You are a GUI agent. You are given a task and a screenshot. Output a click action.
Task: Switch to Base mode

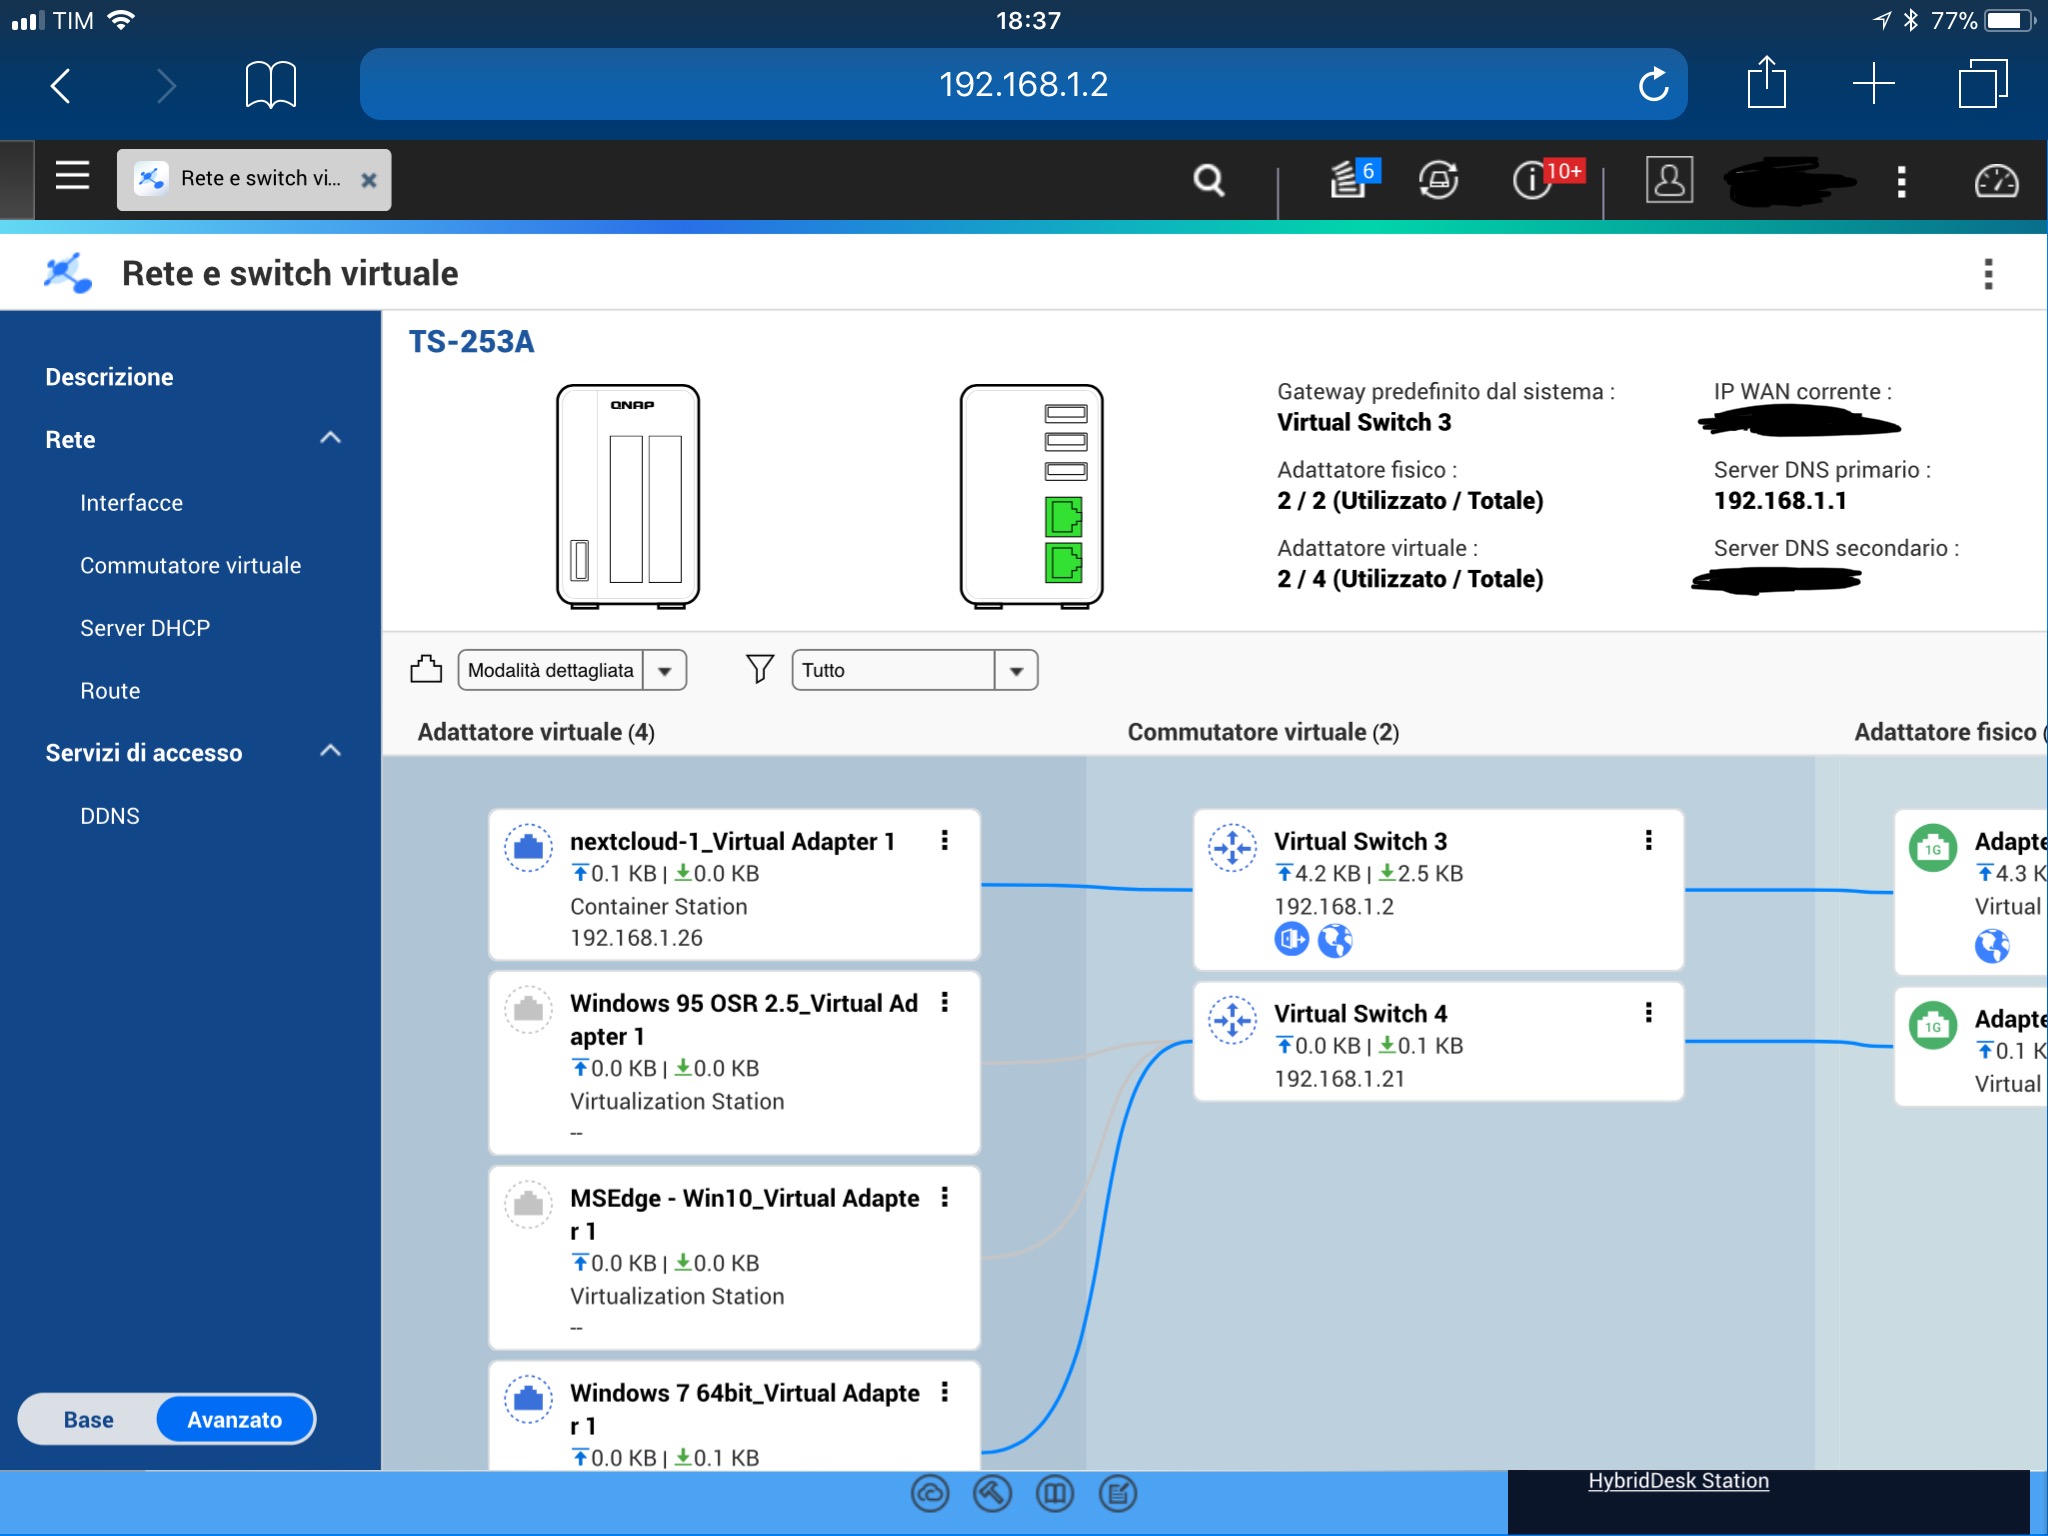pyautogui.click(x=89, y=1419)
